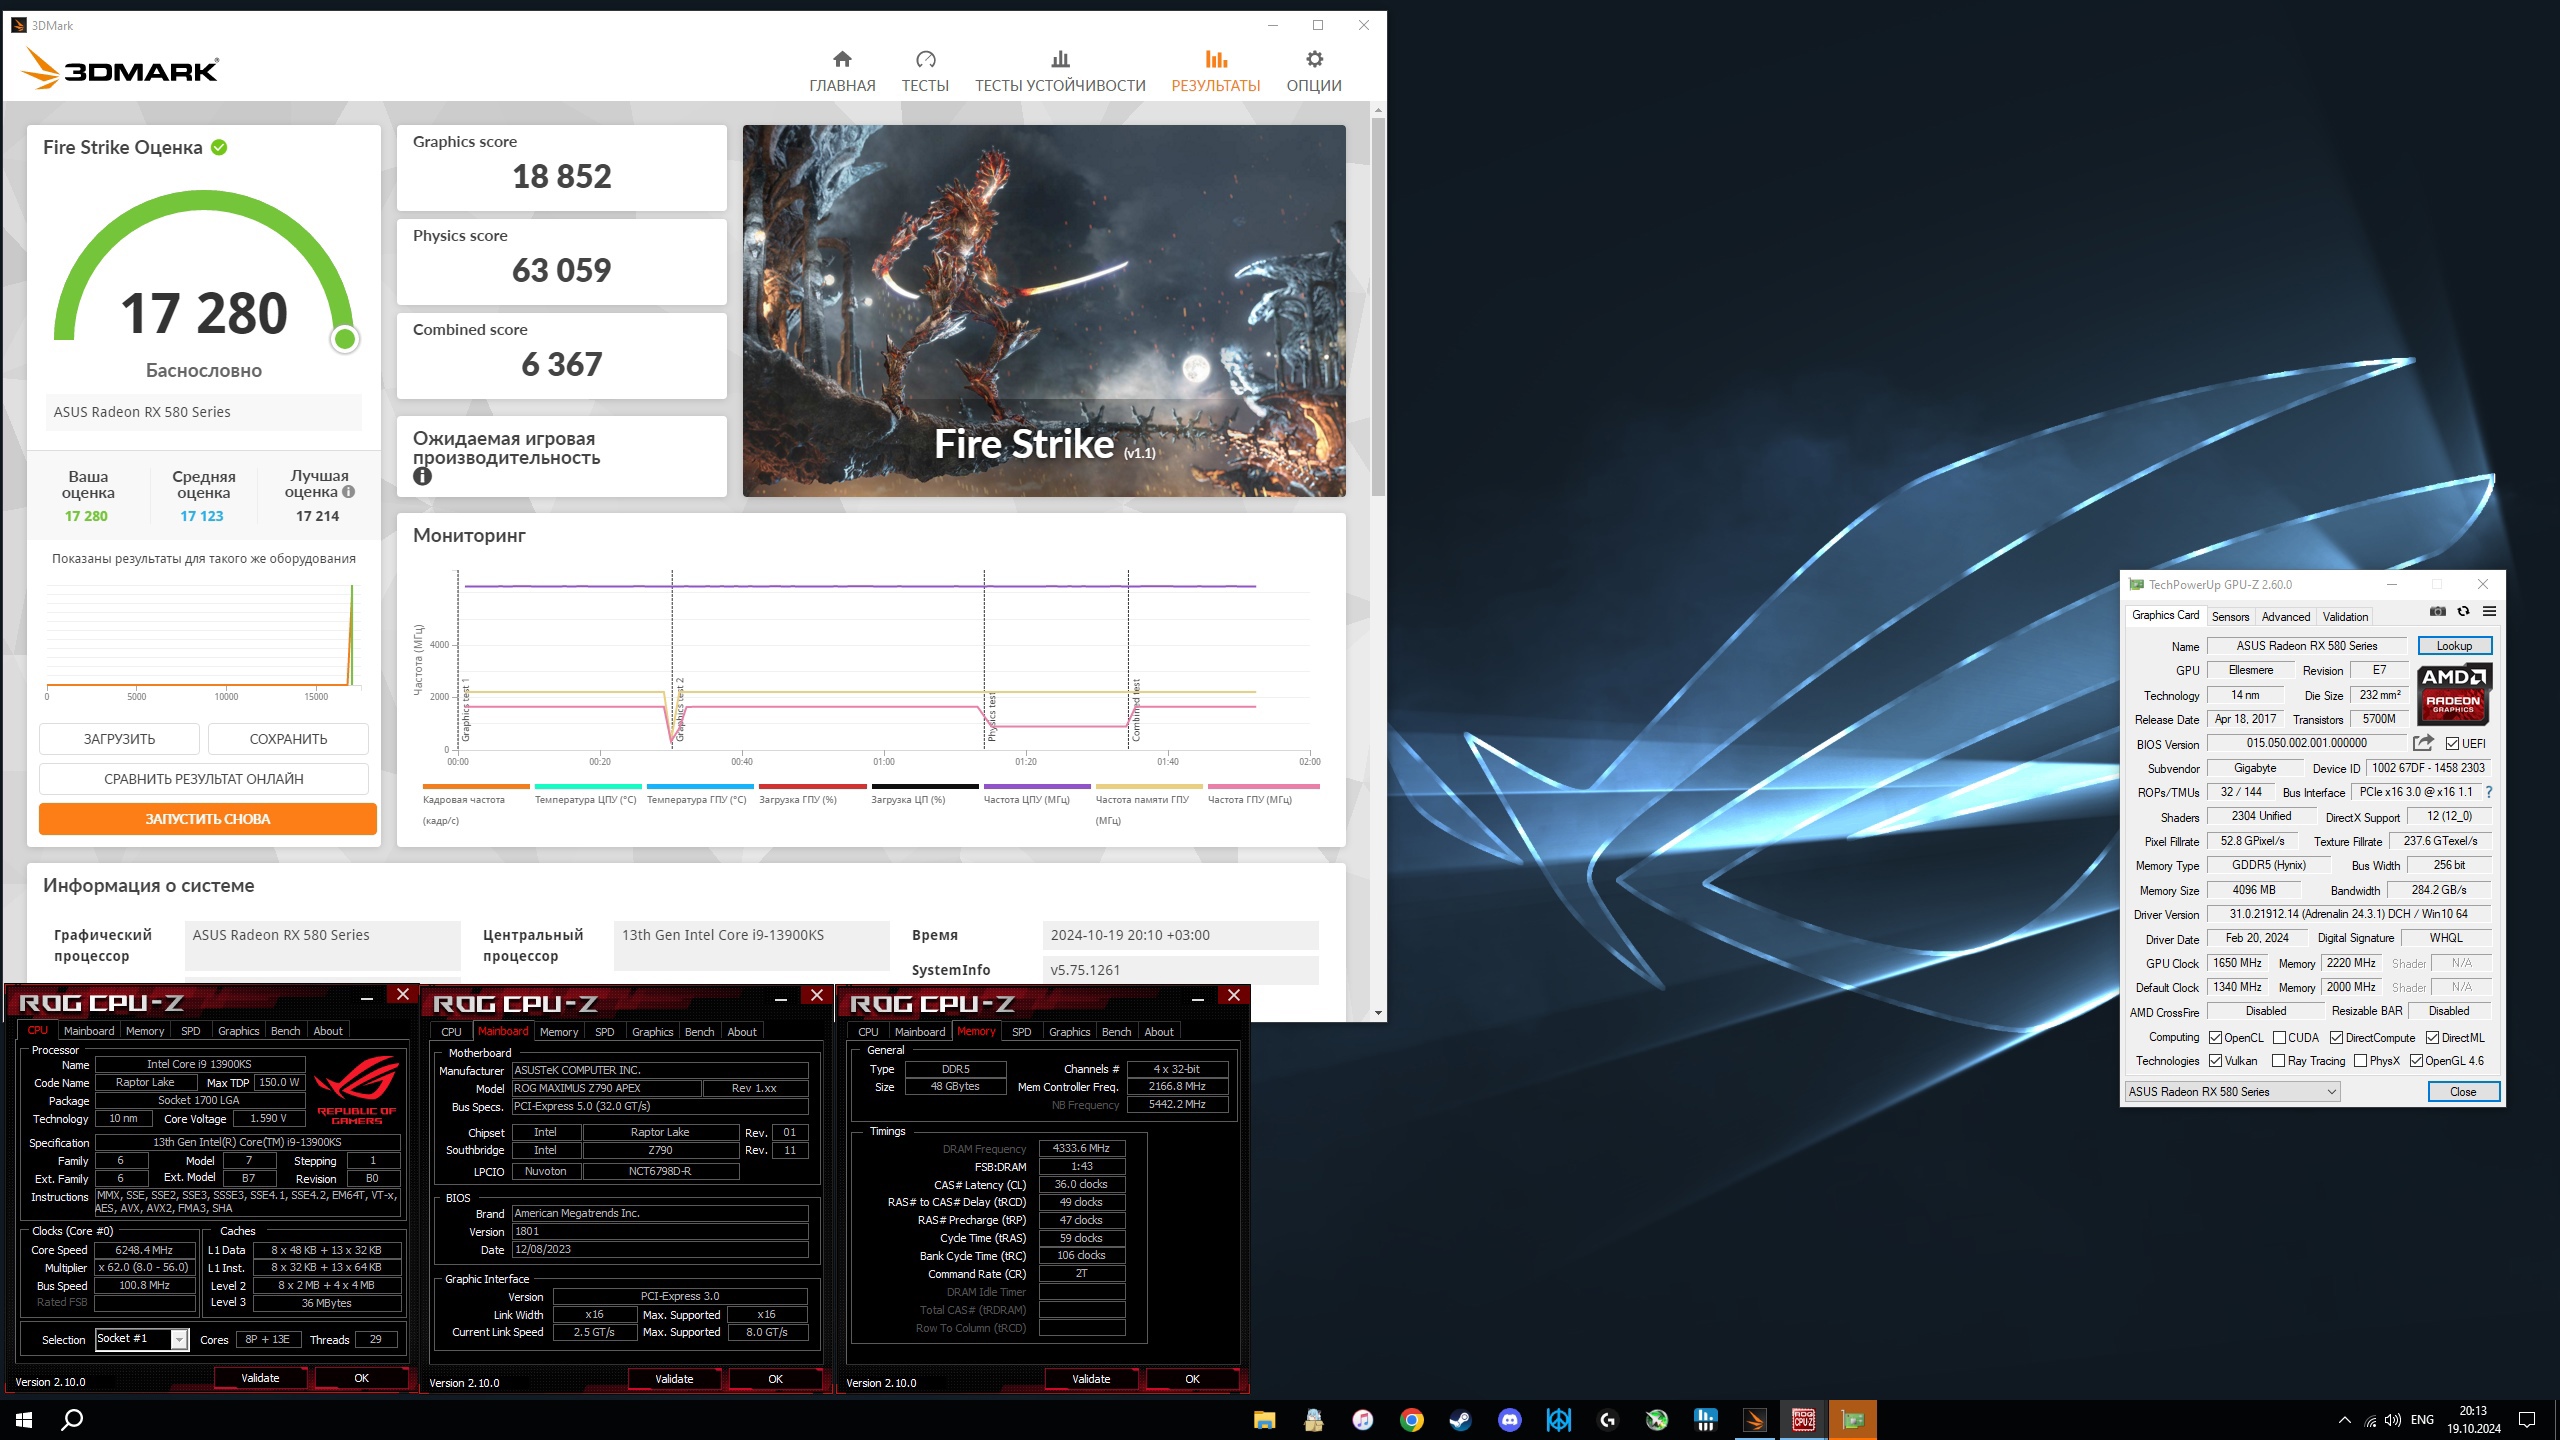Click the orange Кадровая частота legend swatch

click(476, 787)
